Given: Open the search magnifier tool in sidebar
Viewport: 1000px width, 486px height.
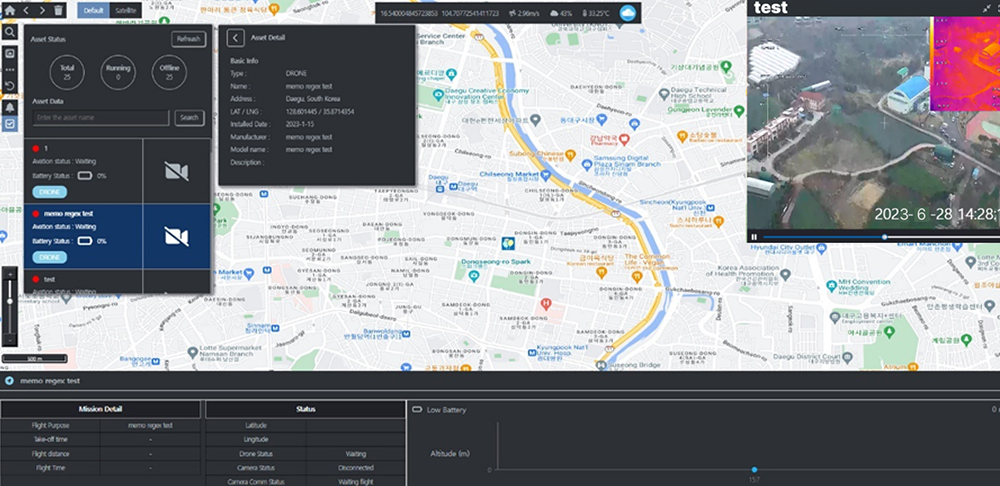Looking at the screenshot, I should 9,32.
